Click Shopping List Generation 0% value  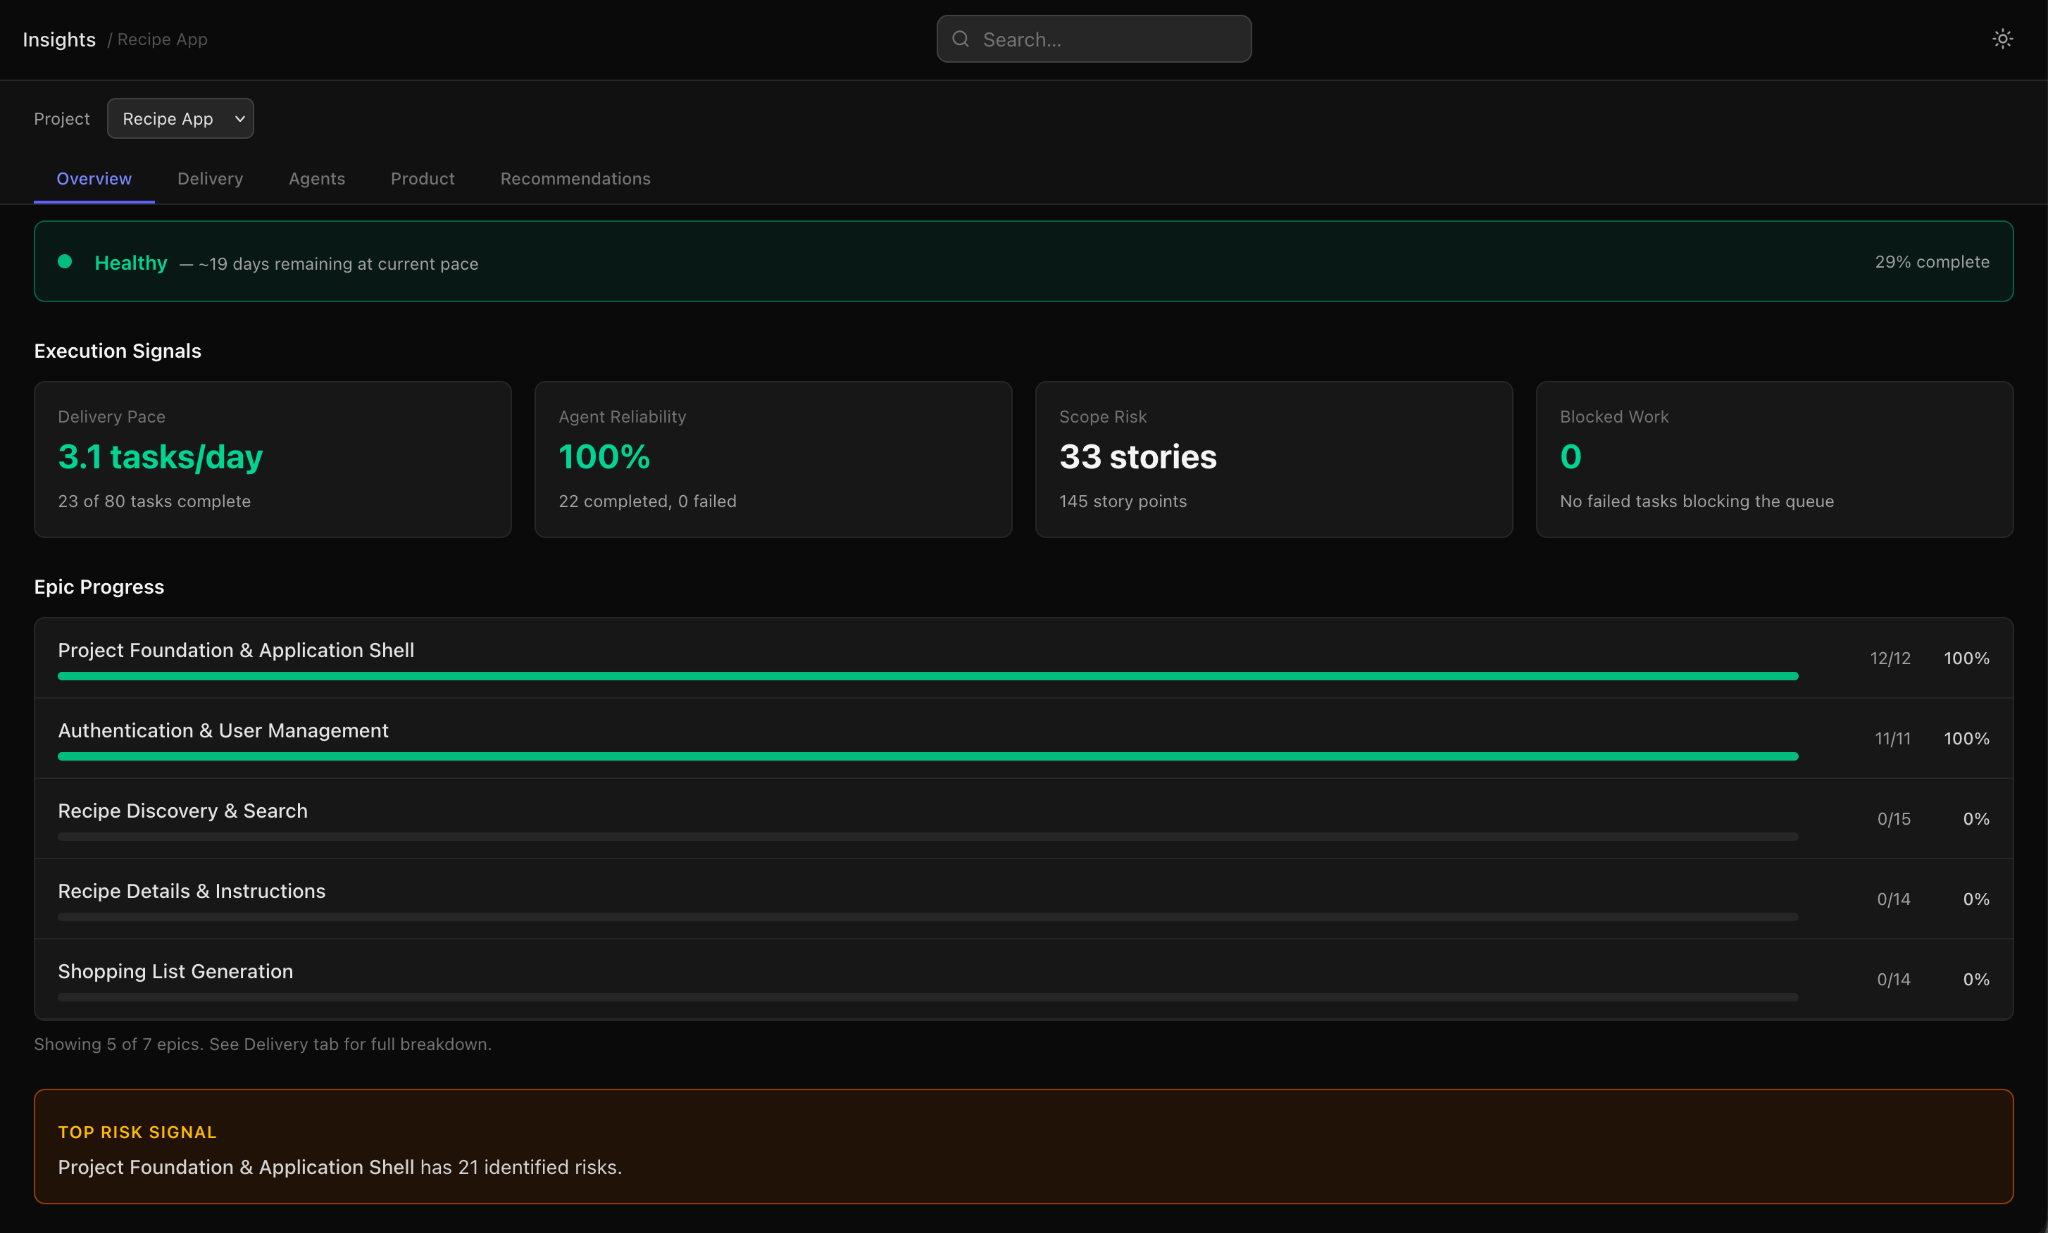[1976, 979]
